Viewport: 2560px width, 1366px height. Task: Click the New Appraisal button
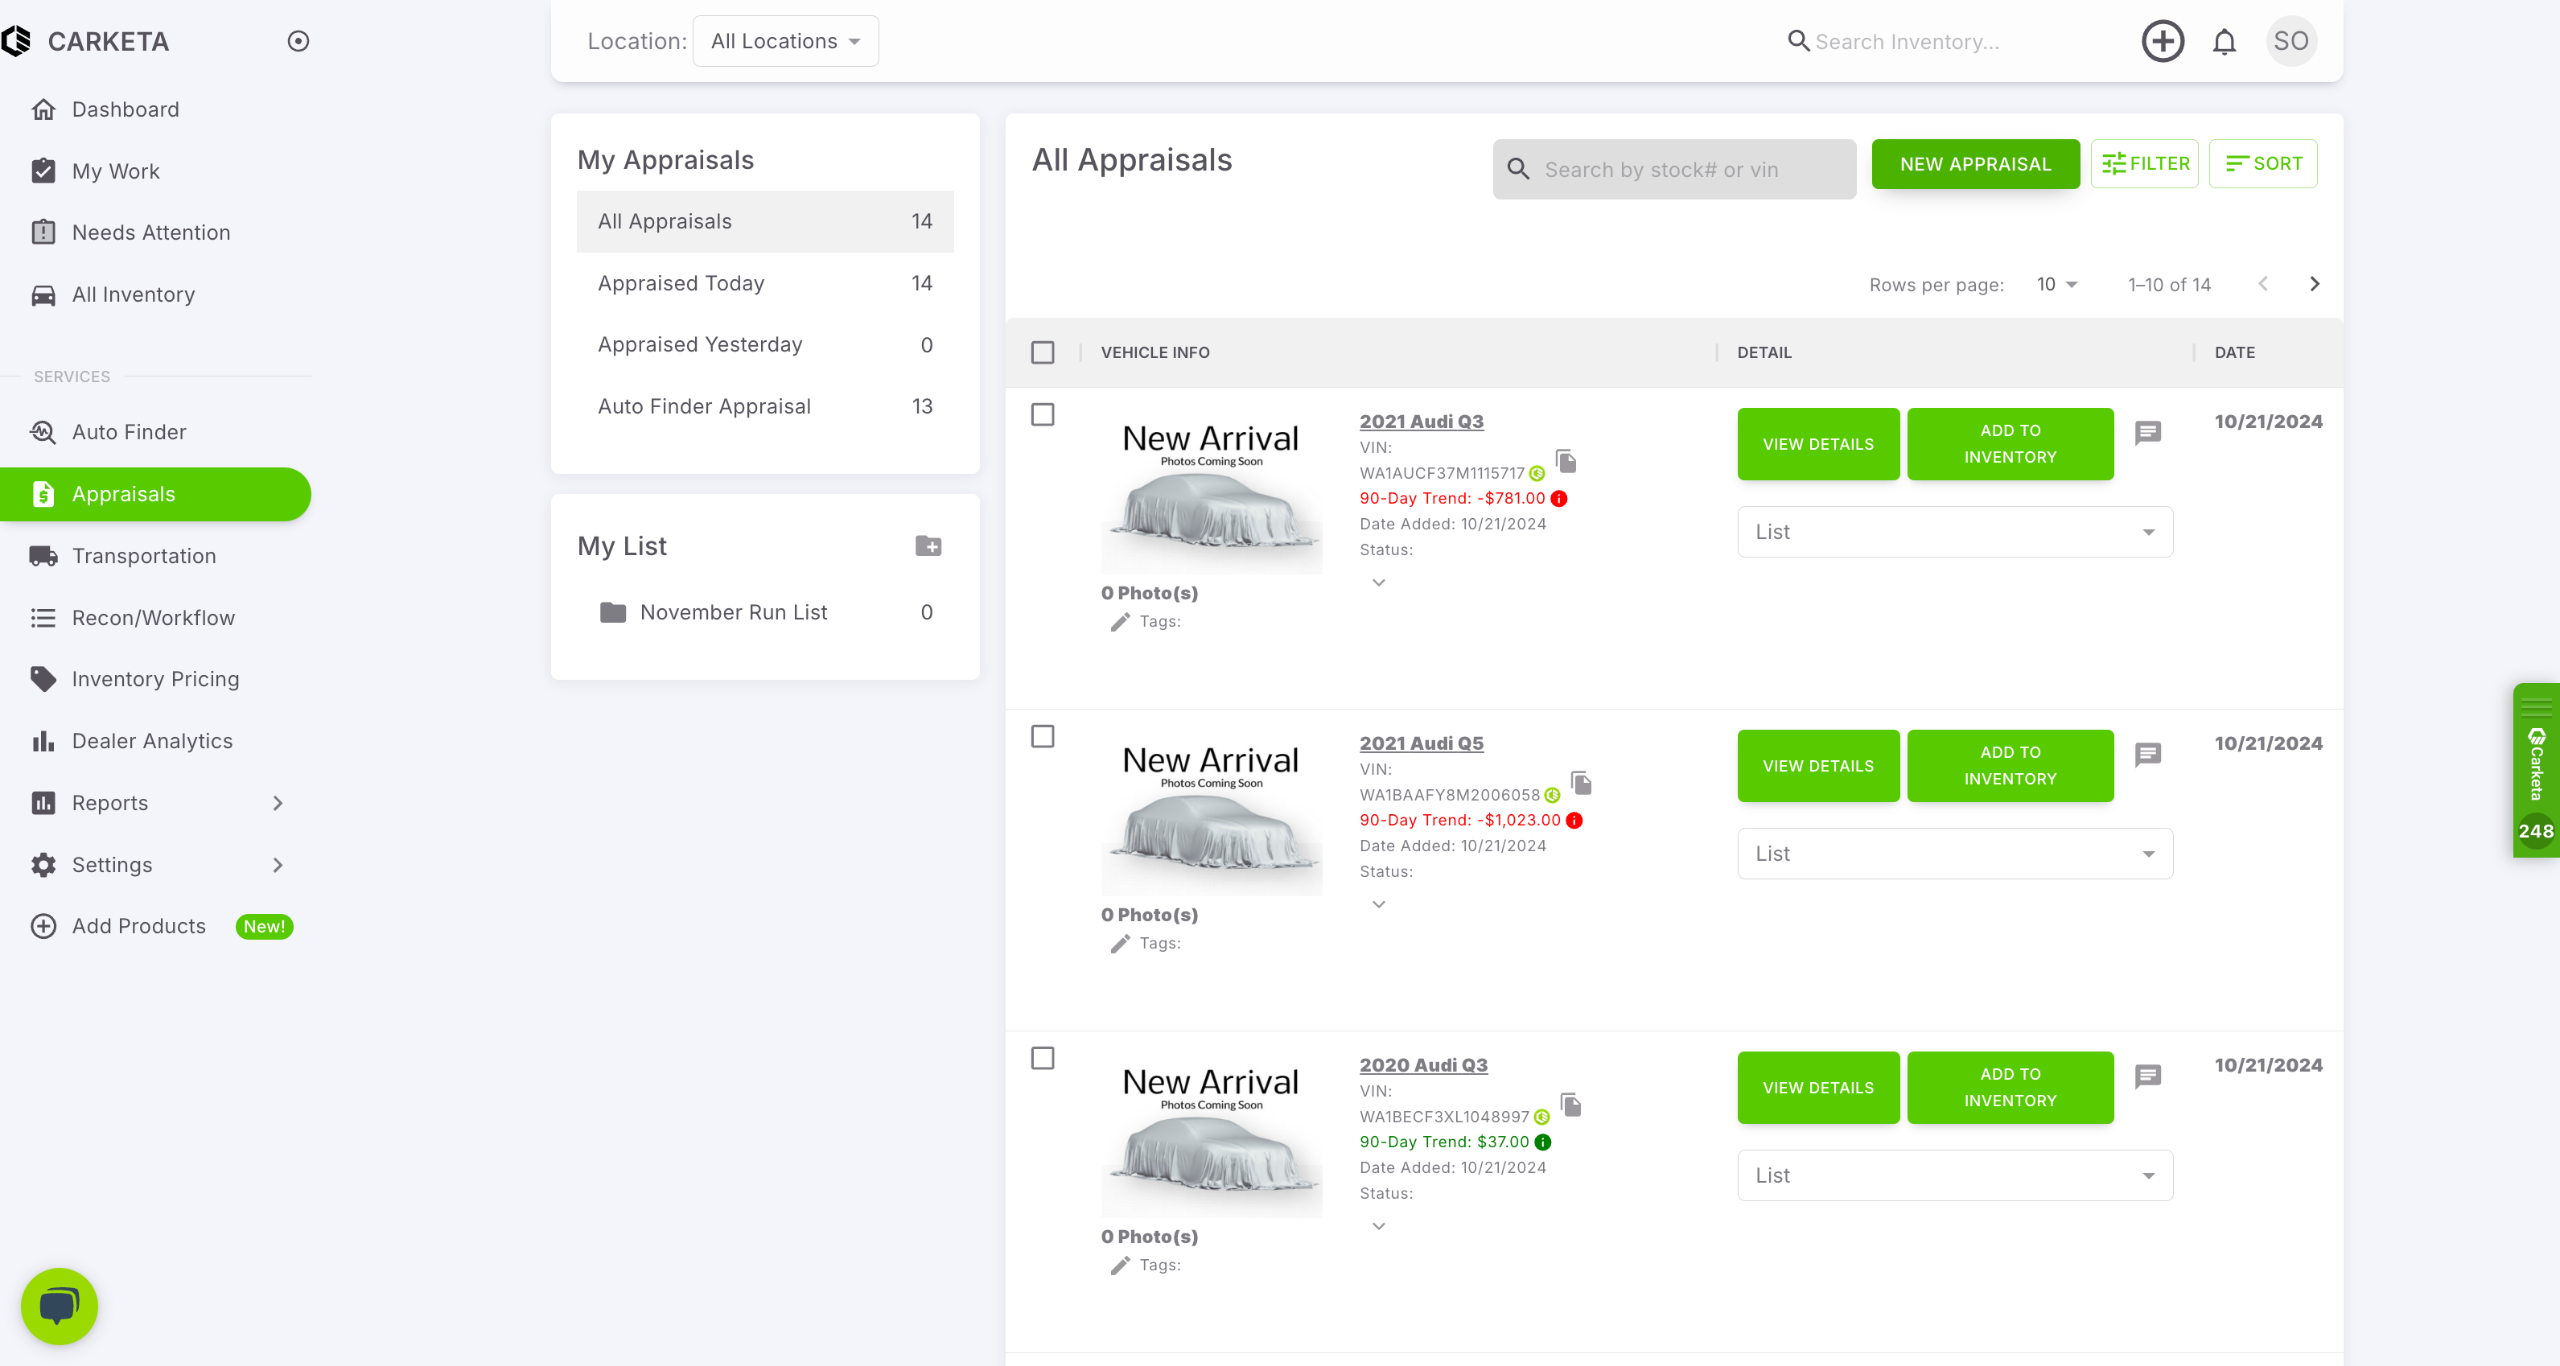tap(1975, 164)
